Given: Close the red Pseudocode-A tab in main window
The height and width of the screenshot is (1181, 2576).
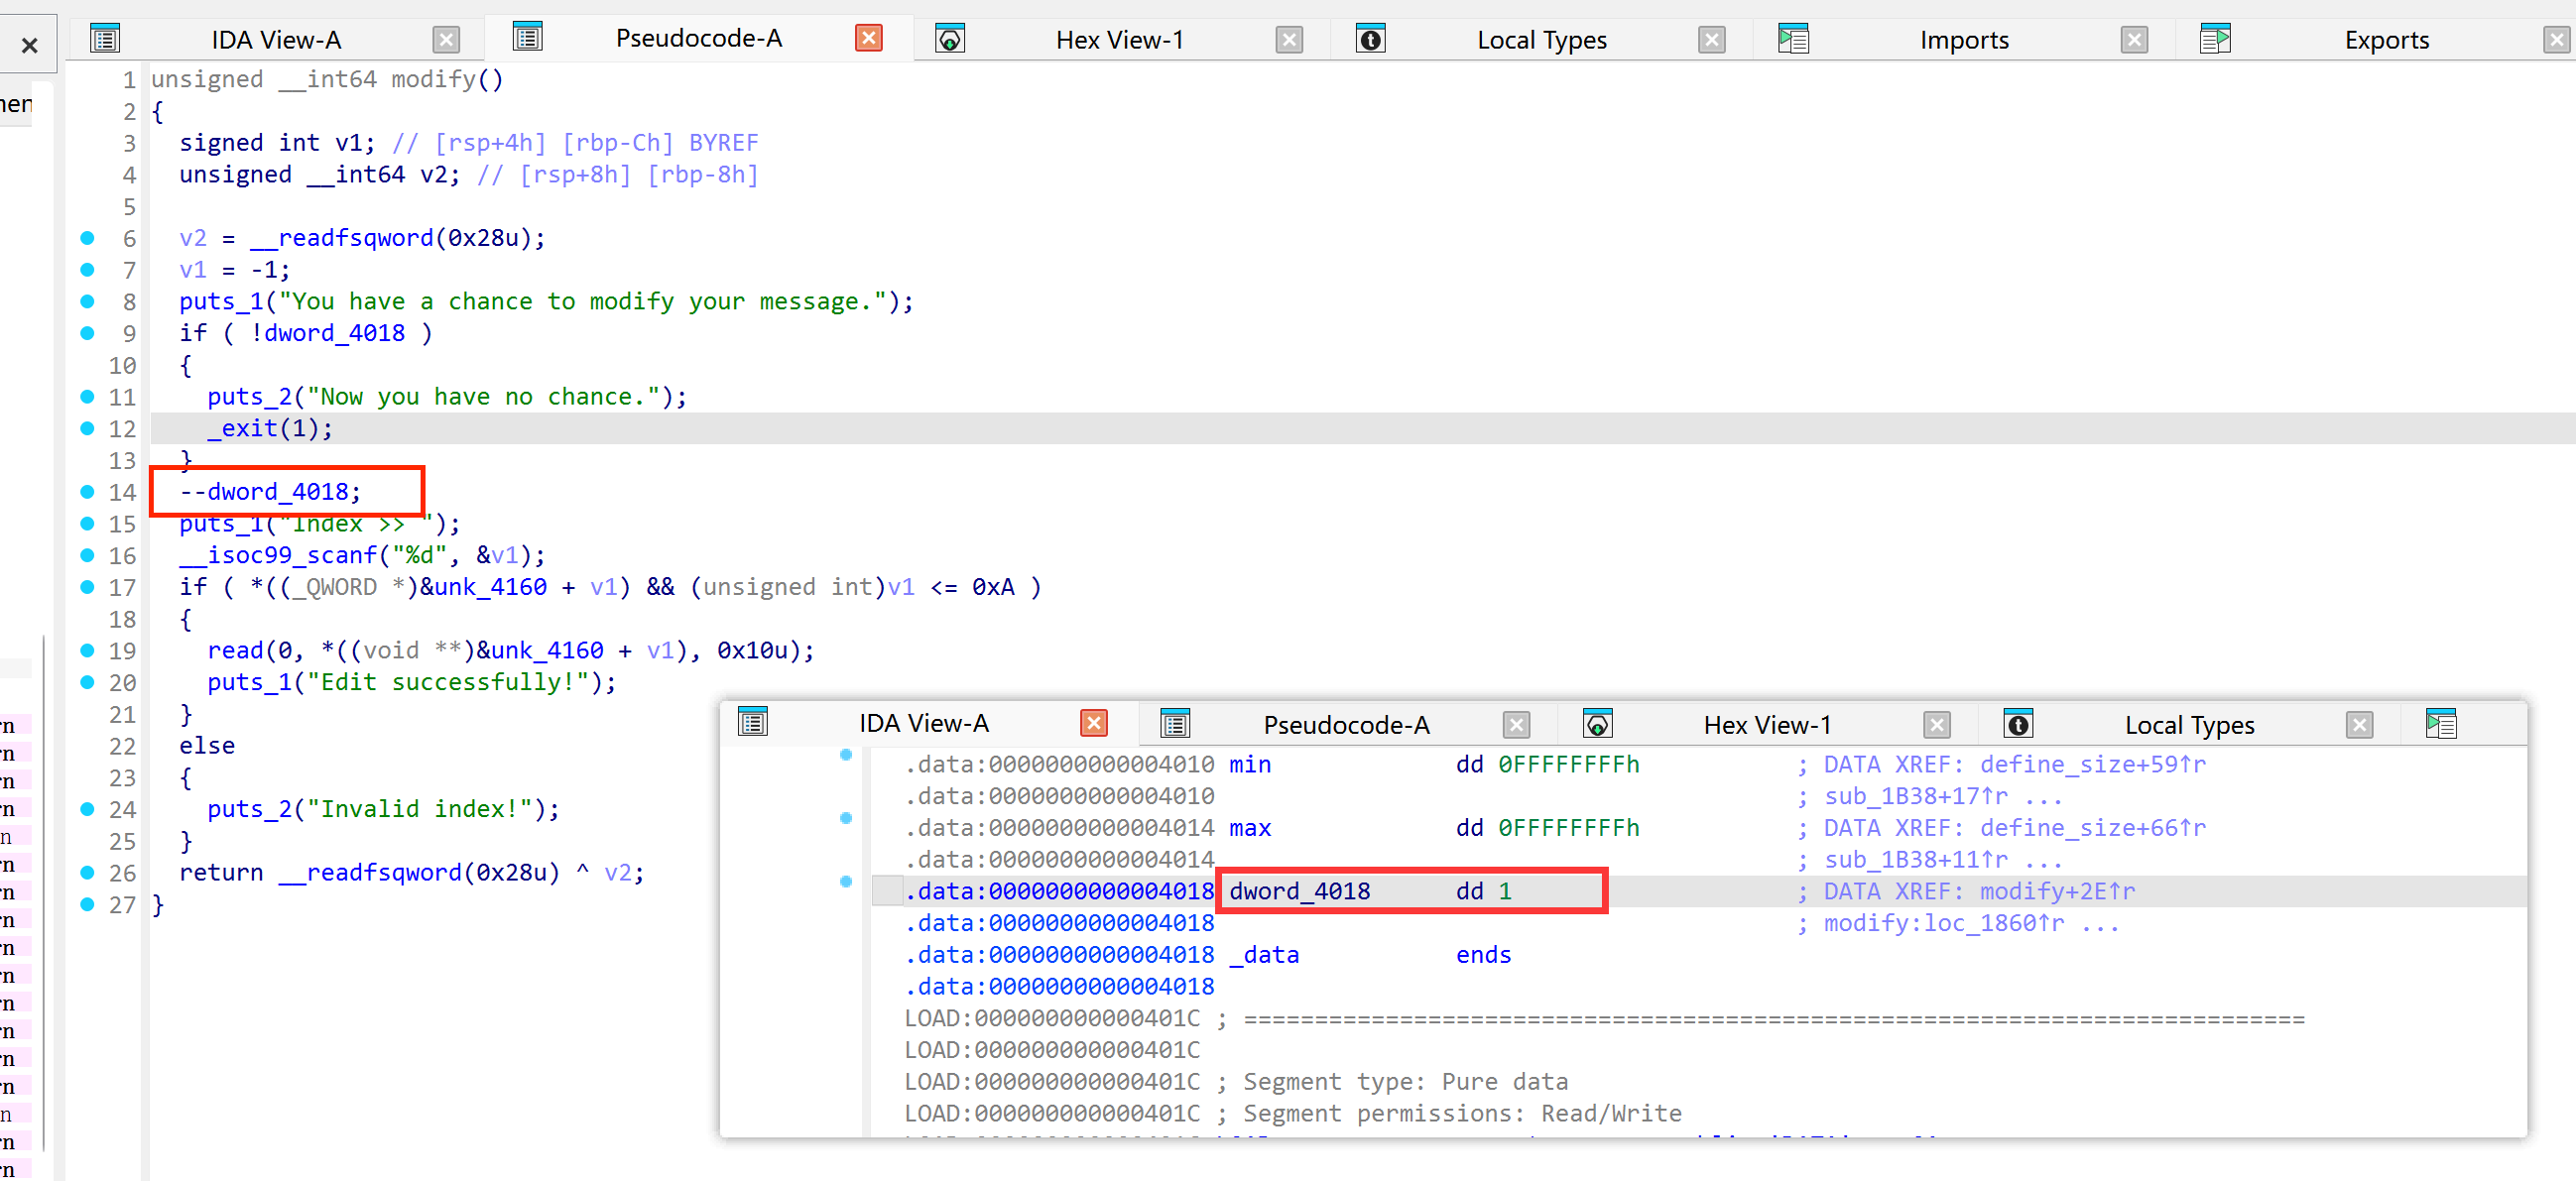Looking at the screenshot, I should click(869, 38).
